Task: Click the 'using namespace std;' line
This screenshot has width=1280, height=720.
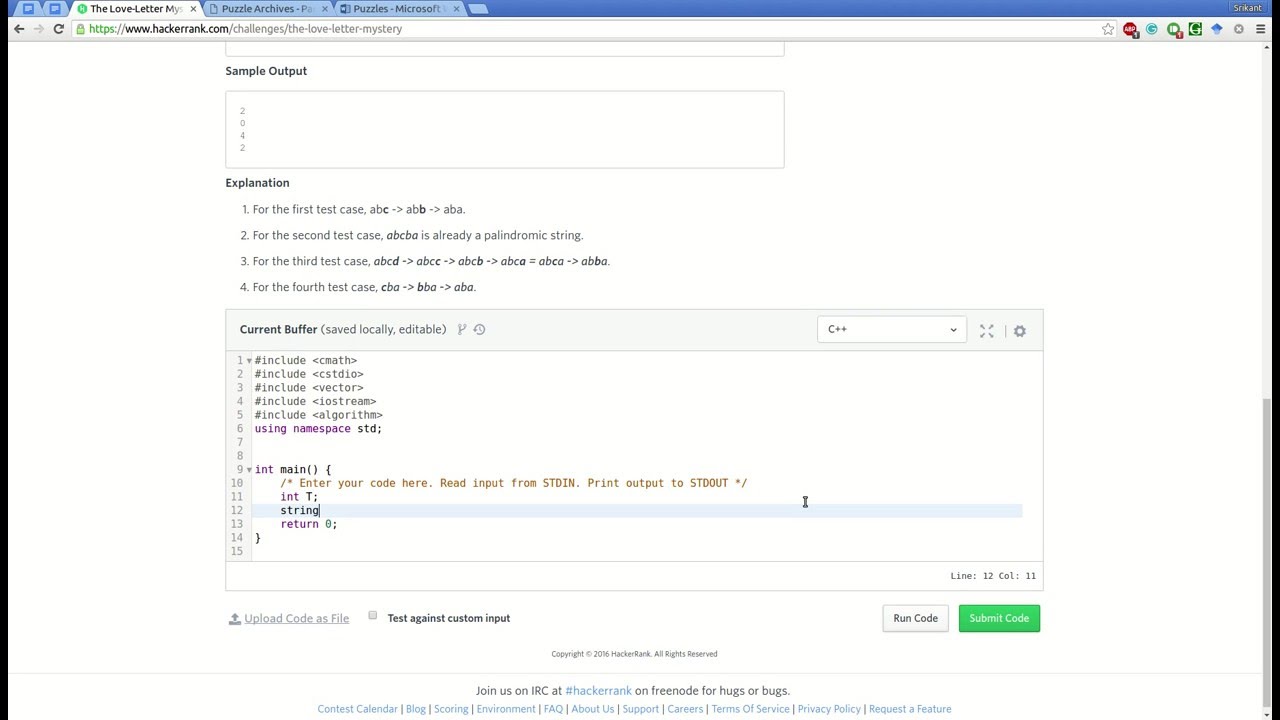Action: pos(318,429)
